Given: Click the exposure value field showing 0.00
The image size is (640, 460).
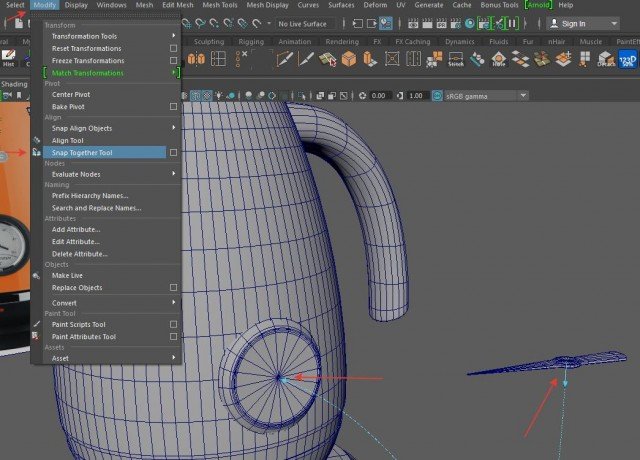Looking at the screenshot, I should [378, 96].
